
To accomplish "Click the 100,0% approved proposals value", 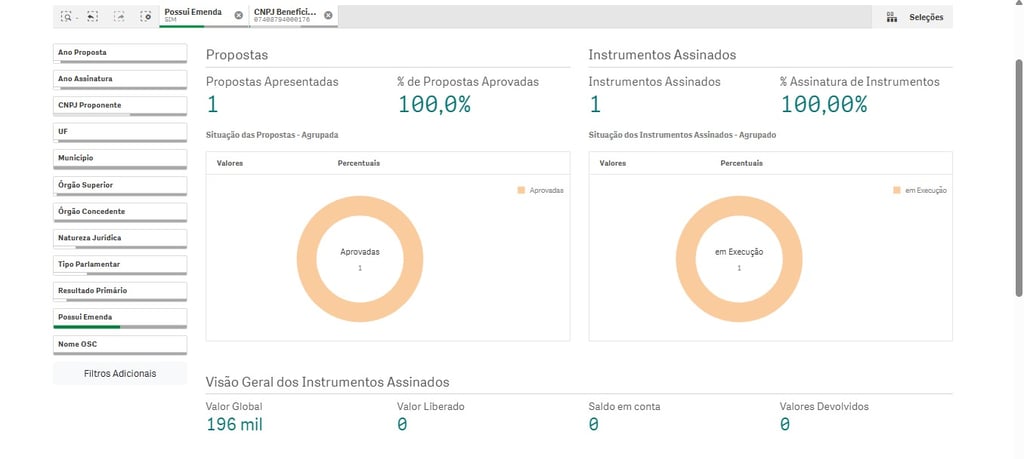I will (x=434, y=104).
